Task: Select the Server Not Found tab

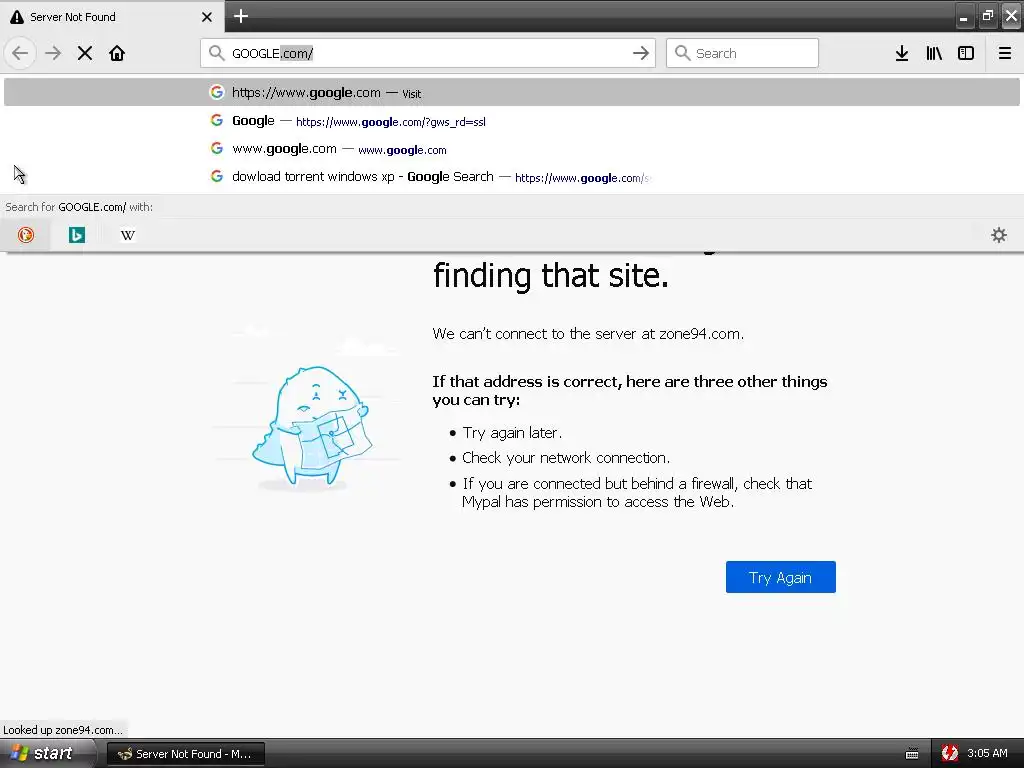Action: pyautogui.click(x=112, y=16)
